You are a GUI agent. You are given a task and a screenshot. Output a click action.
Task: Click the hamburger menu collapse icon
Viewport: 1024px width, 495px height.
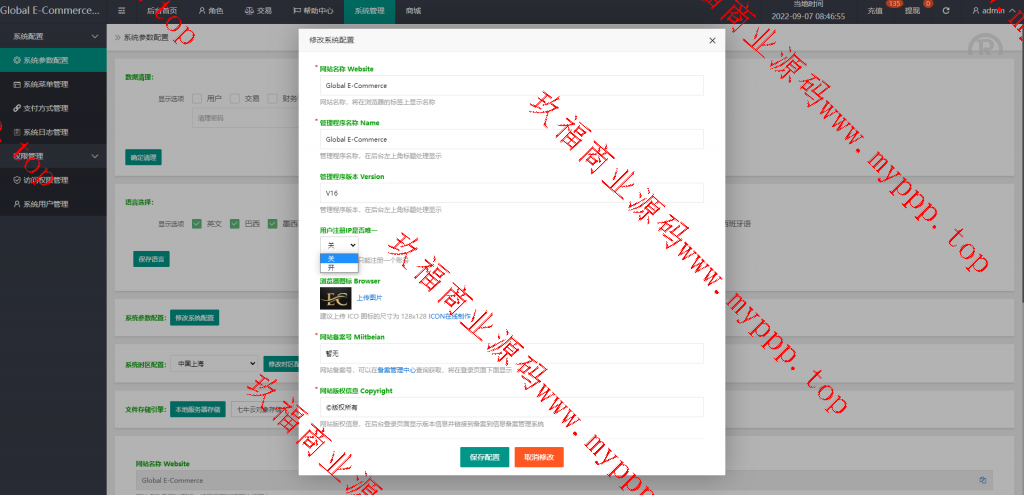(x=122, y=11)
